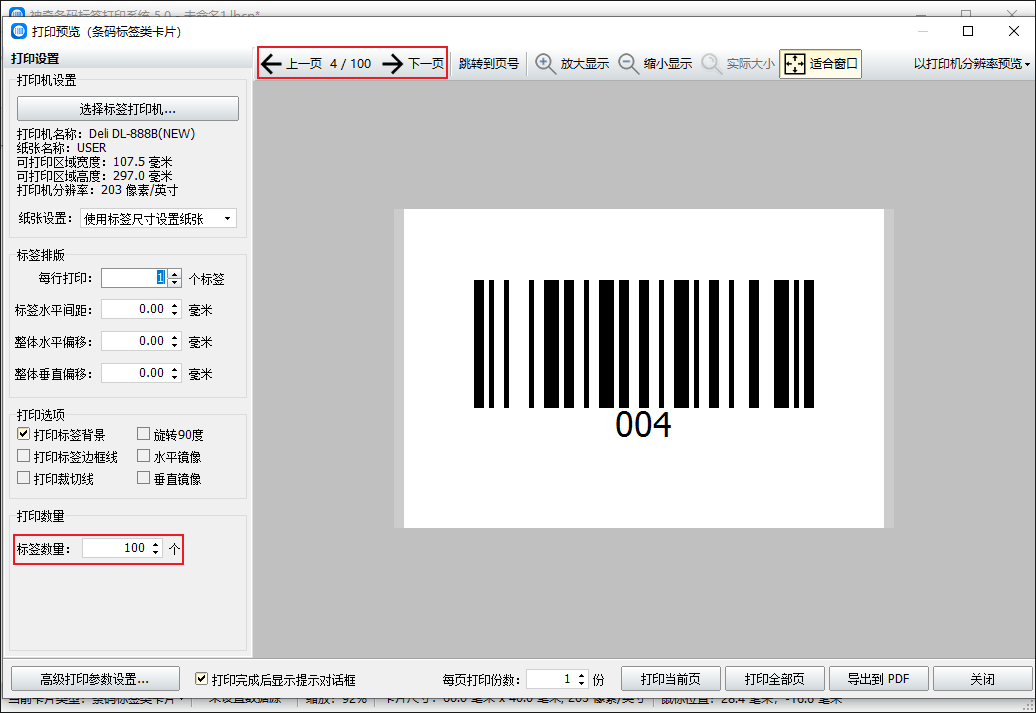Screen dimensions: 1036x713
Task: Open 高级打印参数设置 dialog
Action: coord(95,679)
